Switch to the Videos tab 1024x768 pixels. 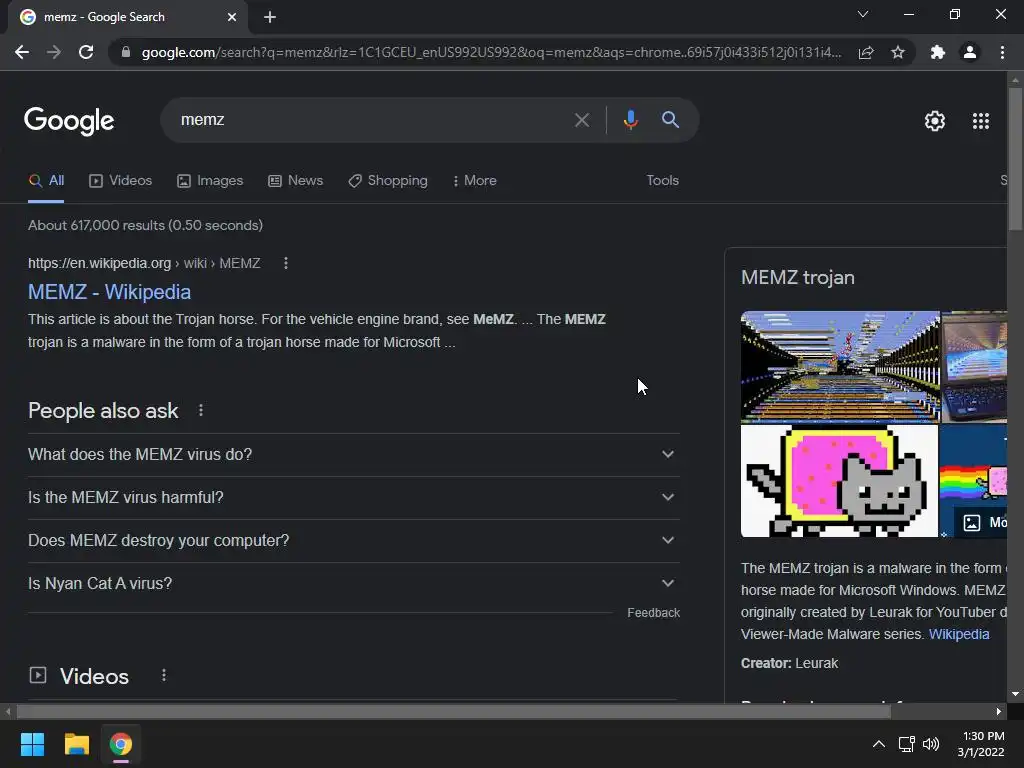pos(120,181)
